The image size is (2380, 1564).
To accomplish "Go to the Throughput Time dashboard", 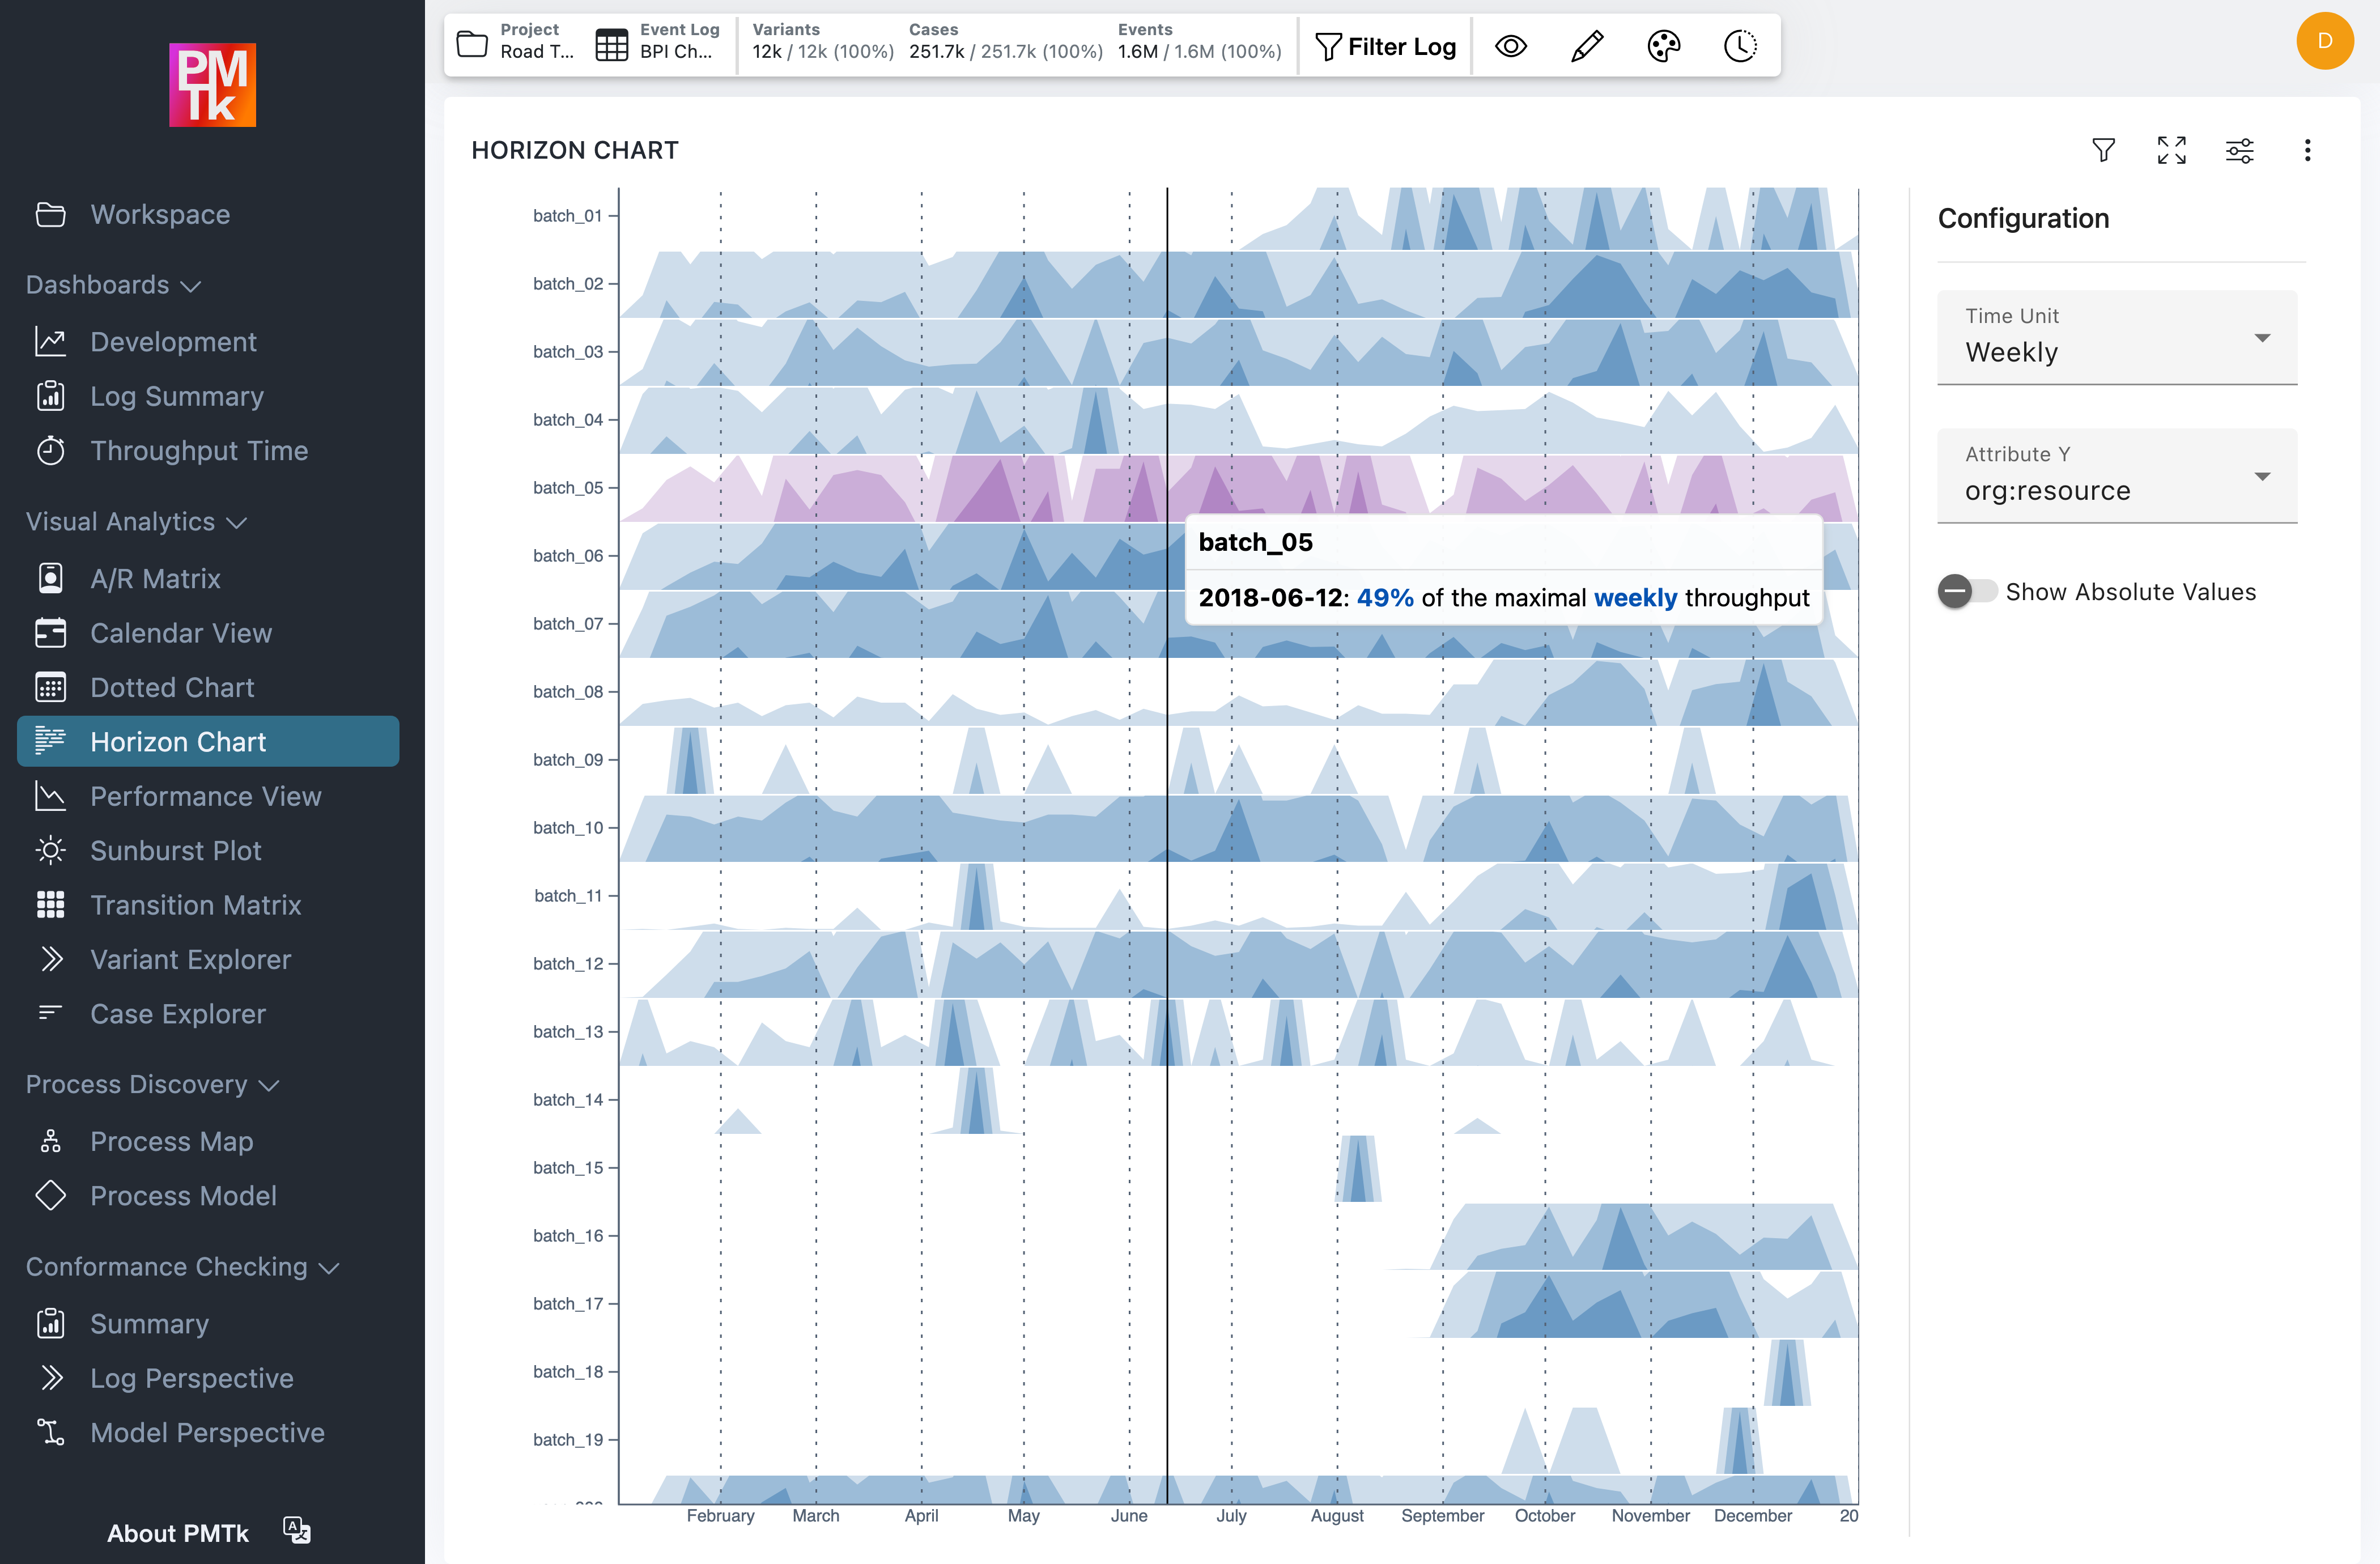I will point(199,450).
